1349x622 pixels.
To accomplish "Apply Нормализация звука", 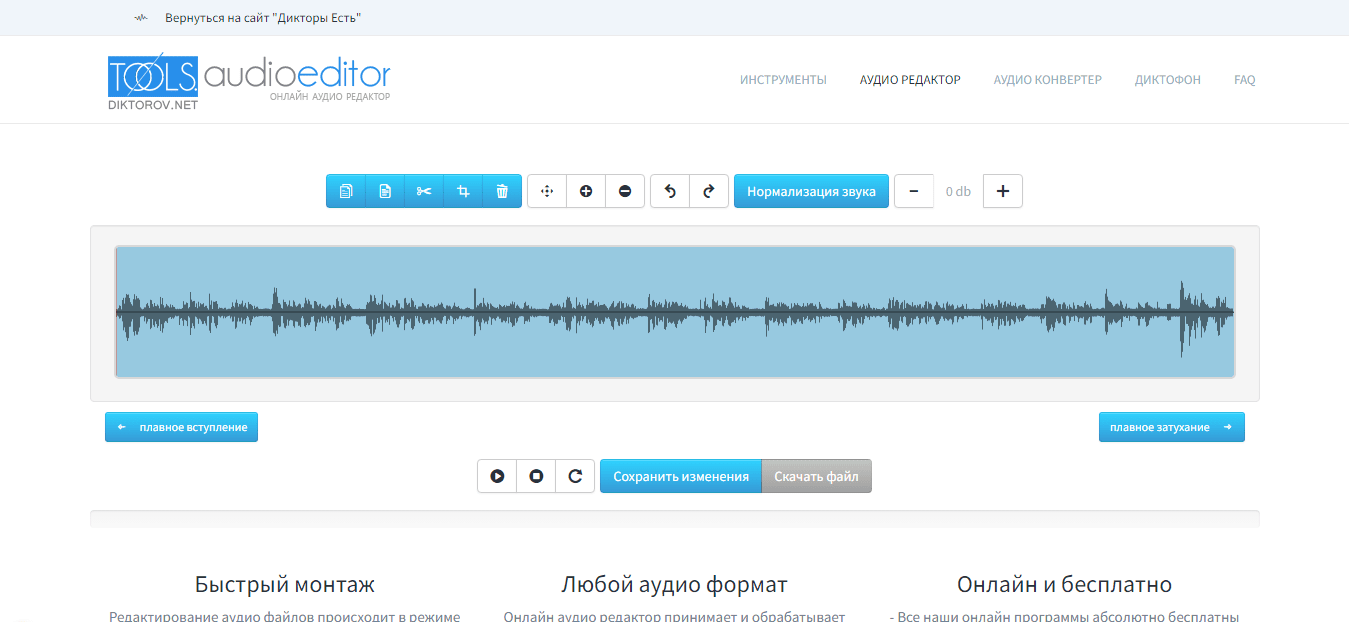I will tap(811, 191).
